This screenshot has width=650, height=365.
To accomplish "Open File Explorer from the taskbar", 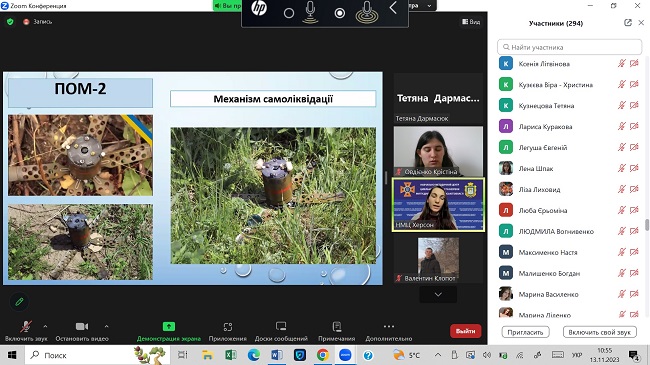I will (207, 355).
